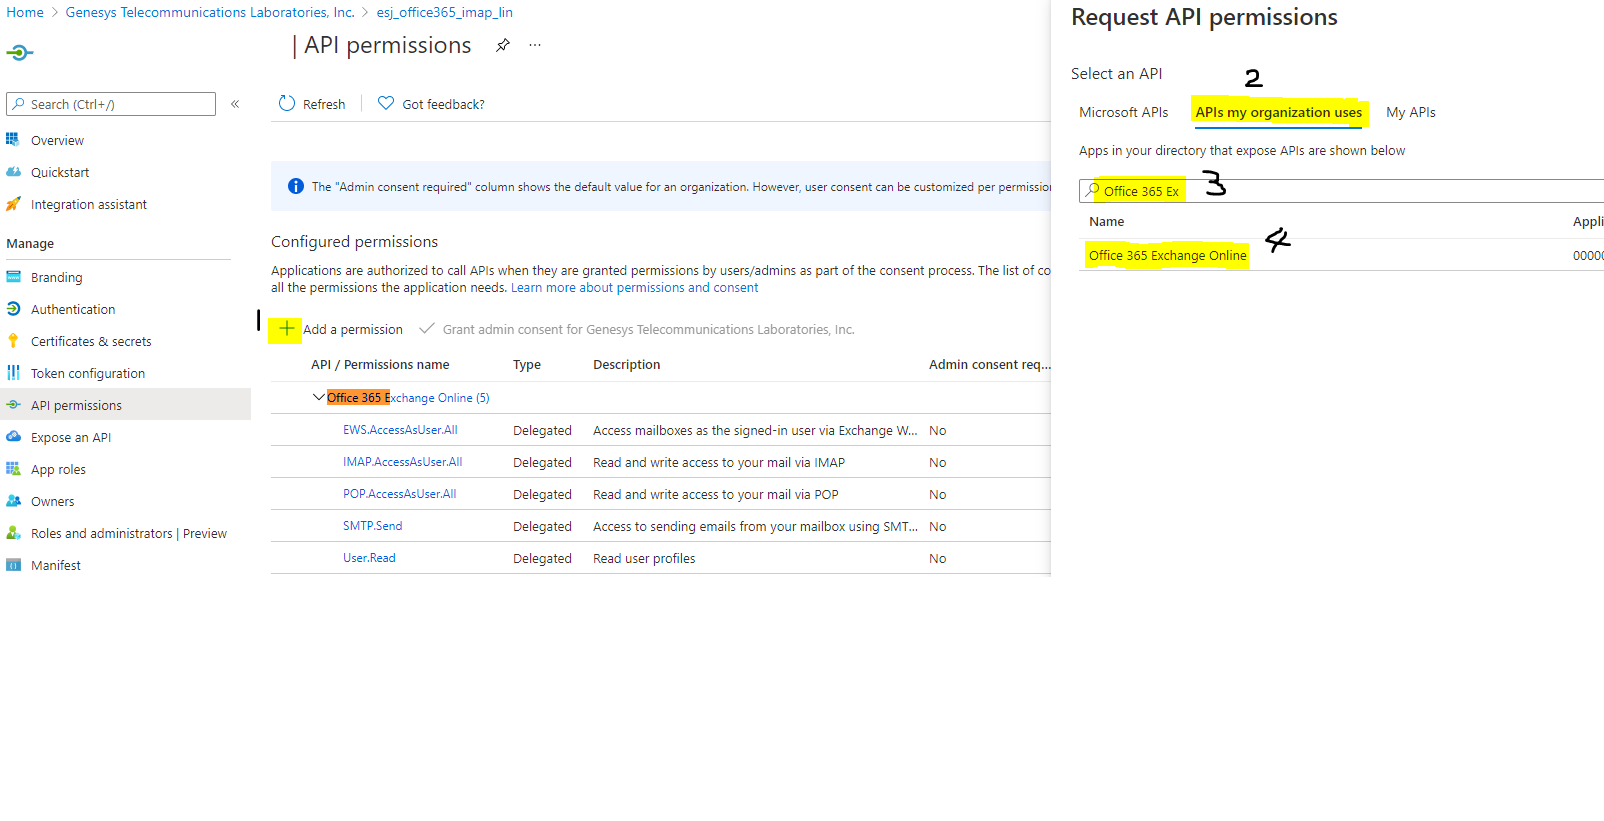Screen dimensions: 1604x821
Task: Switch to the Microsoft APIs tab
Action: pos(1123,112)
